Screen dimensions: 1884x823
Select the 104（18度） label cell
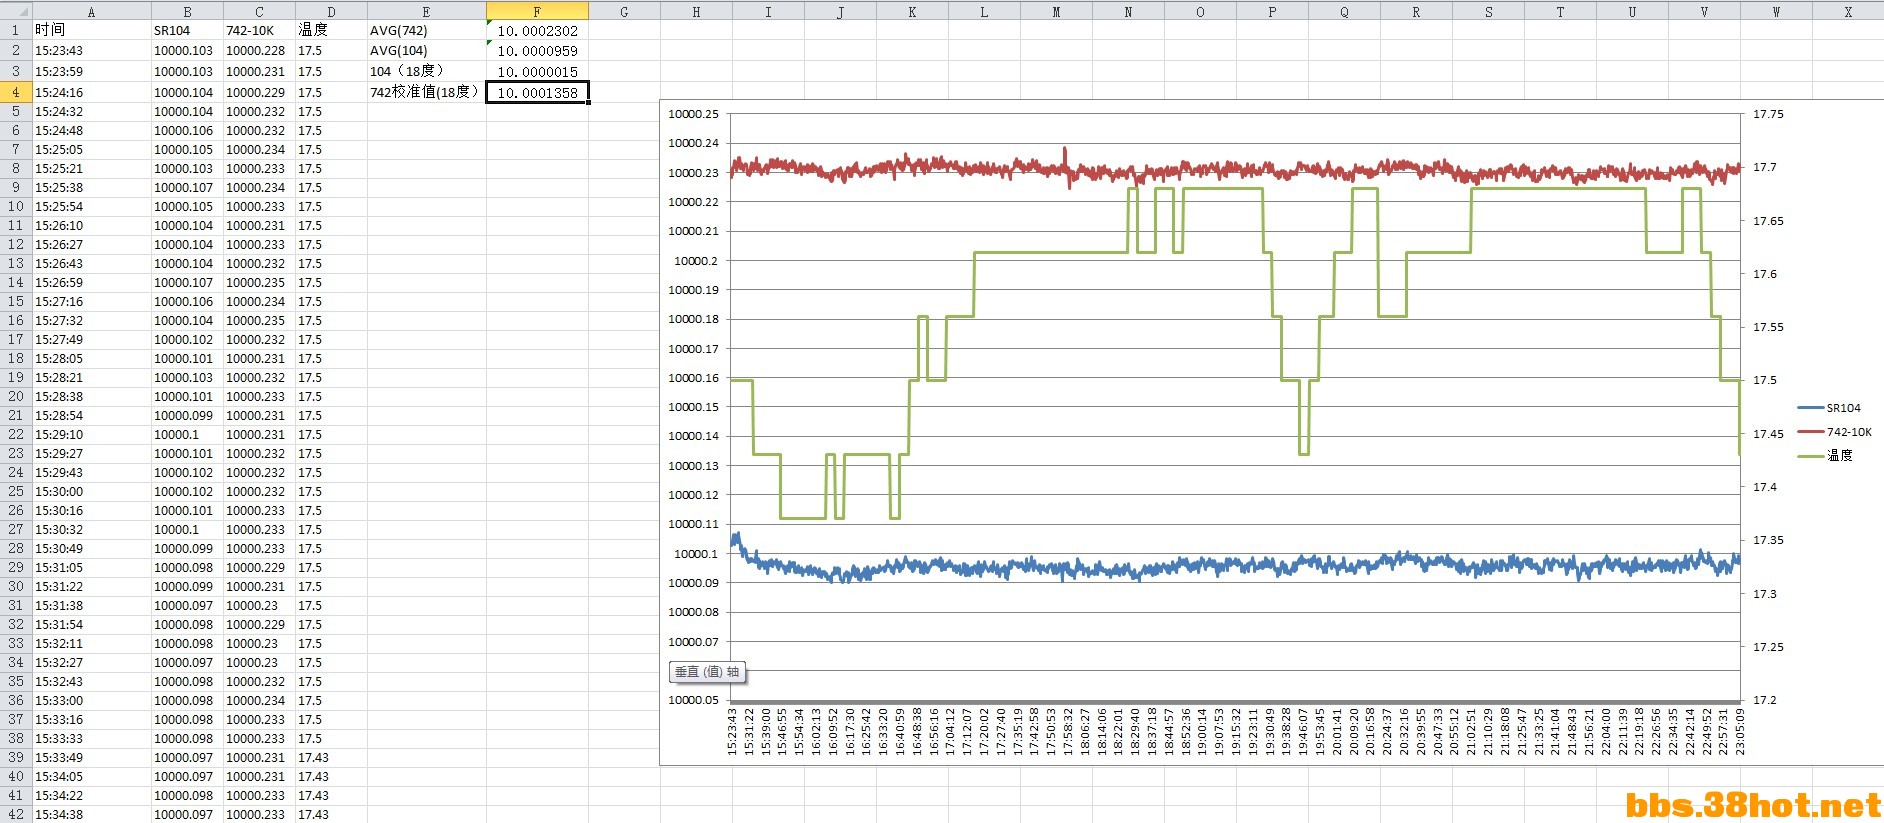tap(426, 71)
